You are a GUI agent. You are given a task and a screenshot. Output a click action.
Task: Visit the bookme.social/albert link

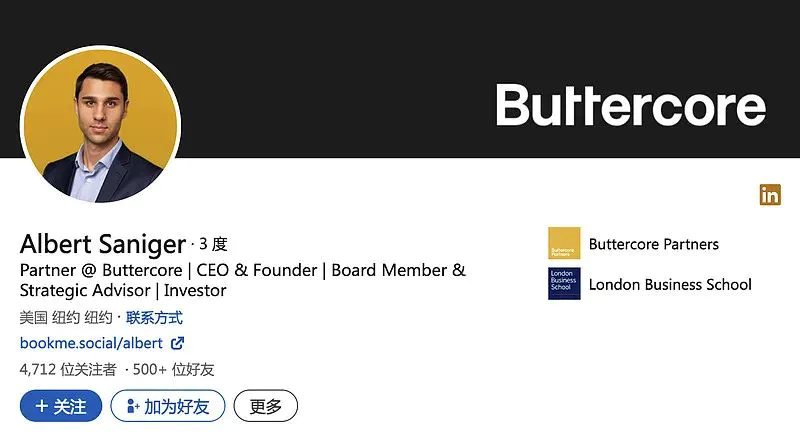tap(91, 343)
